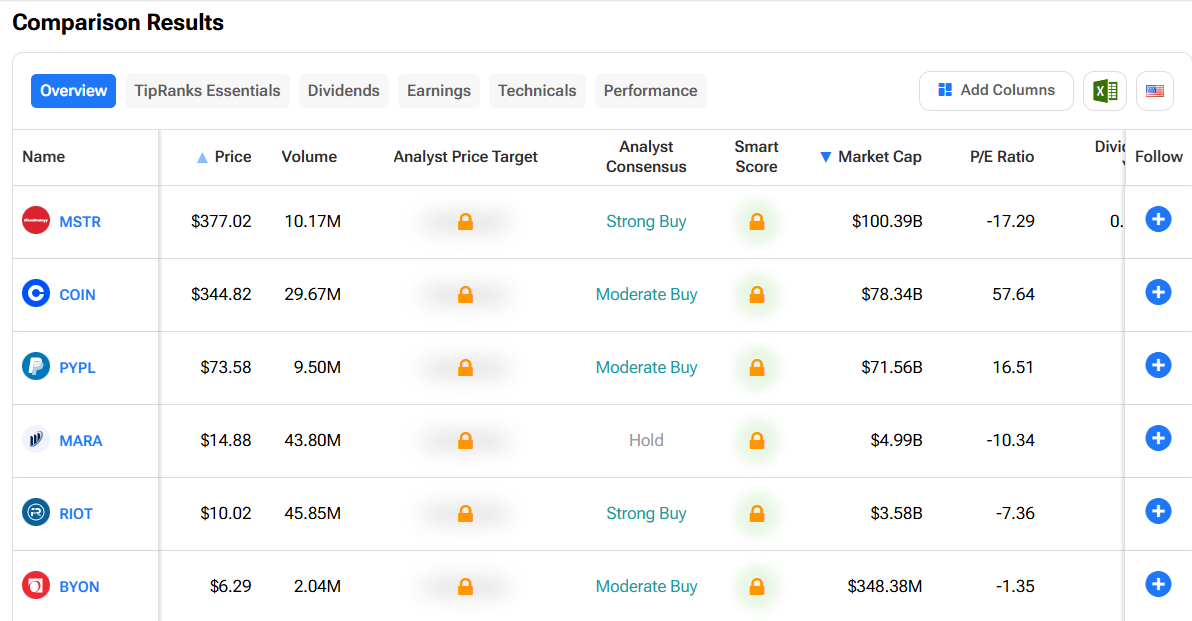Unlock MSTR analyst price target lock
The image size is (1192, 621).
pos(465,221)
